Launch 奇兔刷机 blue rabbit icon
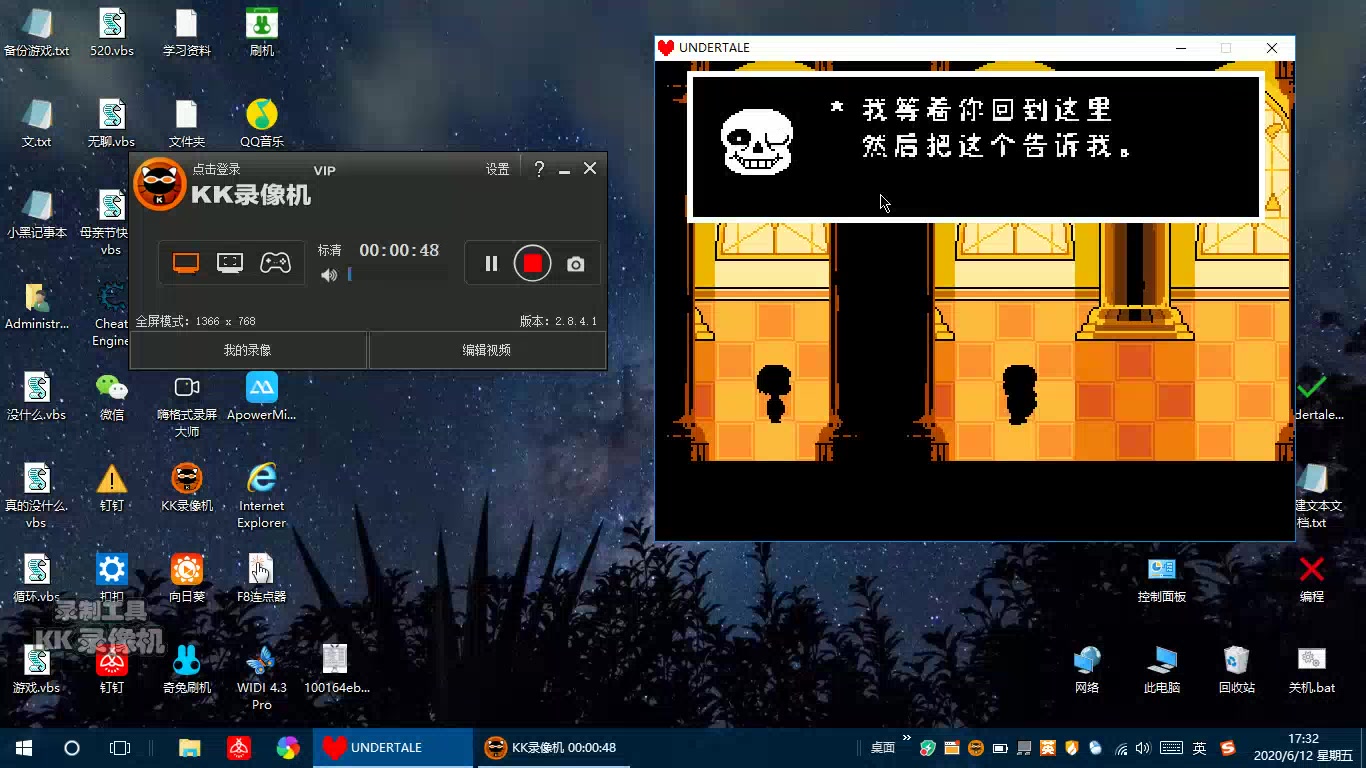The height and width of the screenshot is (768, 1366). (187, 670)
